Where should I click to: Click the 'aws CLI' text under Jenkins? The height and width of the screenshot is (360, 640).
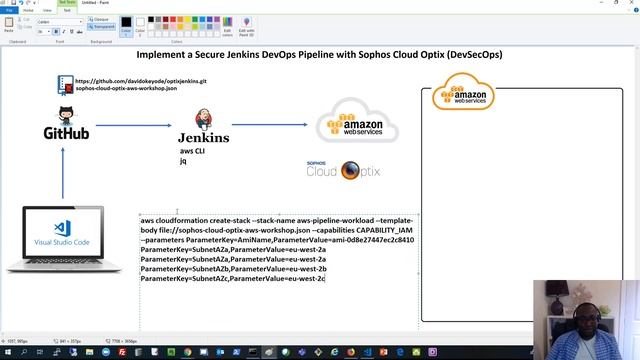tap(192, 151)
